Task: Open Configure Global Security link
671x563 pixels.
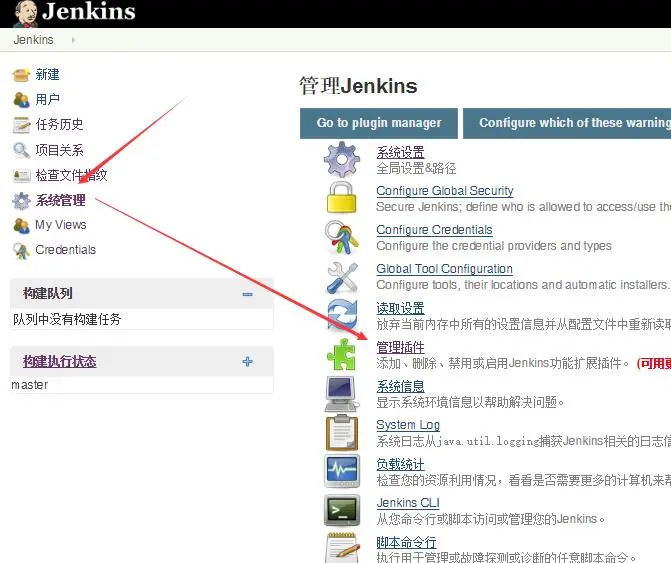Action: tap(445, 191)
